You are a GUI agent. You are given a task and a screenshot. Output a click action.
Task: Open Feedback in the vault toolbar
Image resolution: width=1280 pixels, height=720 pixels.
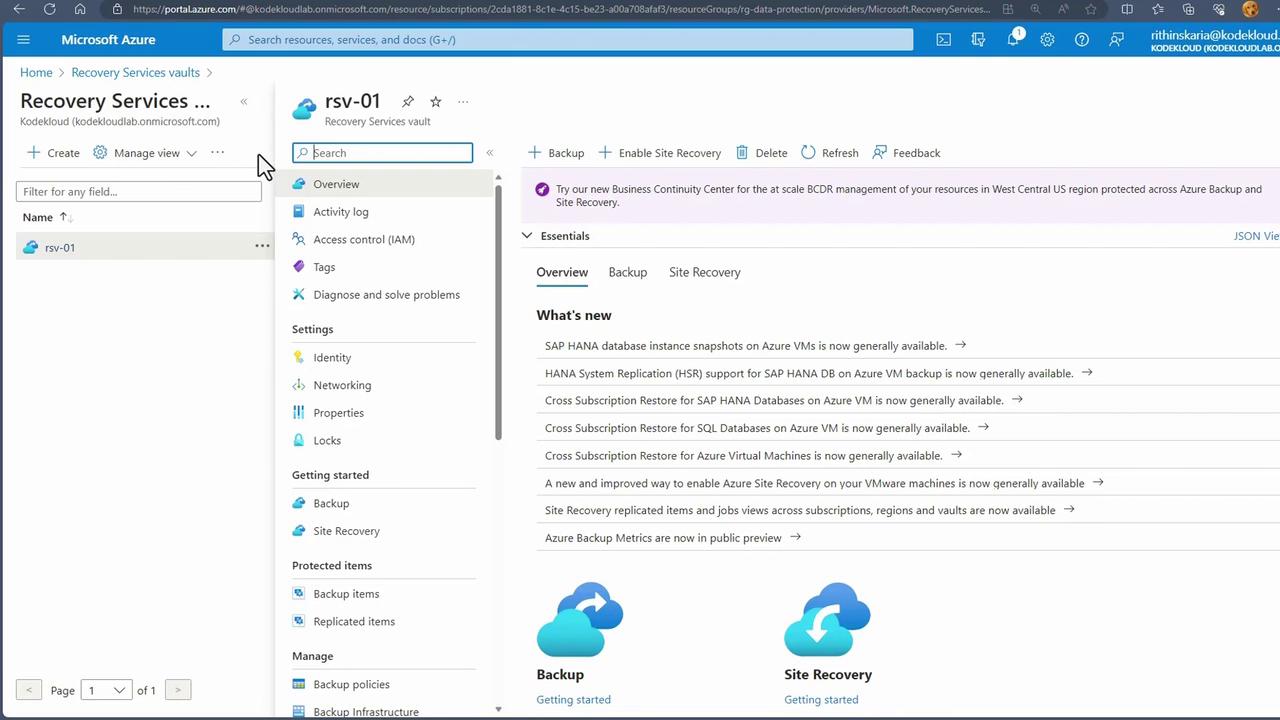pyautogui.click(x=907, y=153)
